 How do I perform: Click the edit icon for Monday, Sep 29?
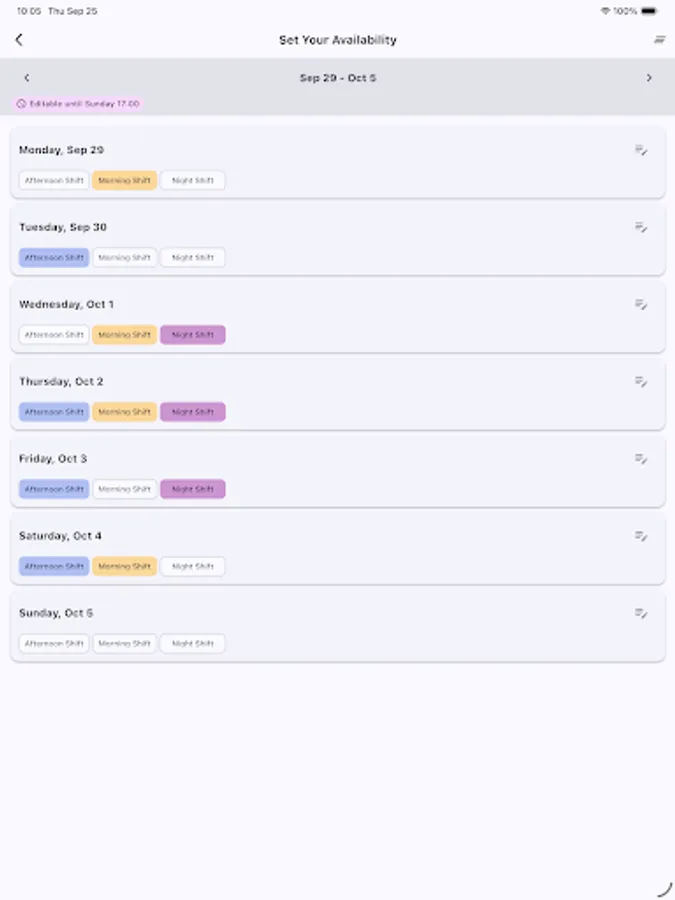click(x=641, y=148)
